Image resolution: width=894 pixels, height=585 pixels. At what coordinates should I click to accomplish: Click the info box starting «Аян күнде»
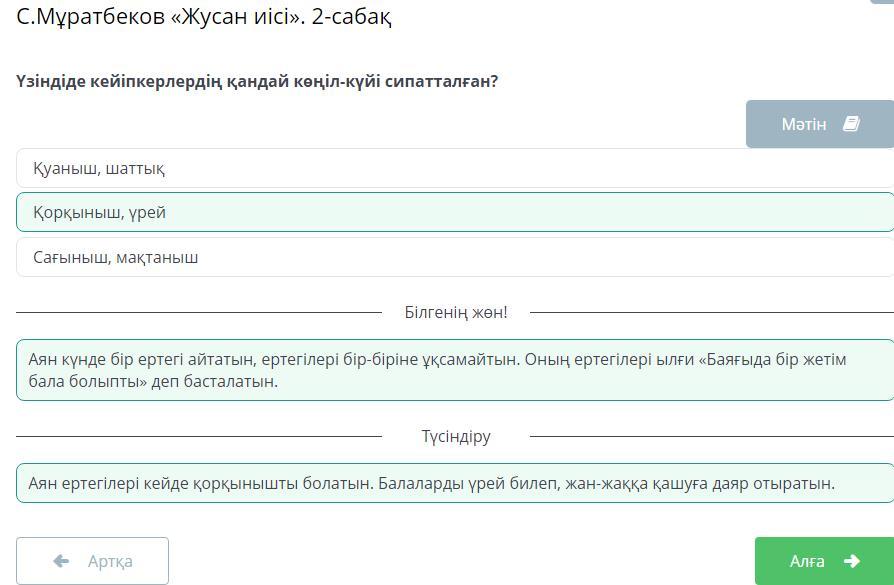click(x=455, y=370)
